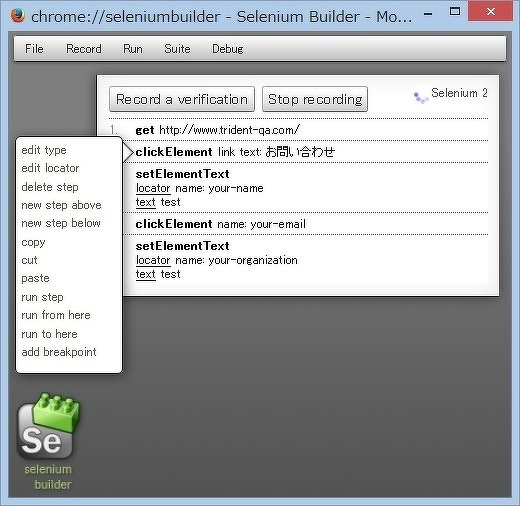Click the Selenium Builder logo icon

[49, 426]
